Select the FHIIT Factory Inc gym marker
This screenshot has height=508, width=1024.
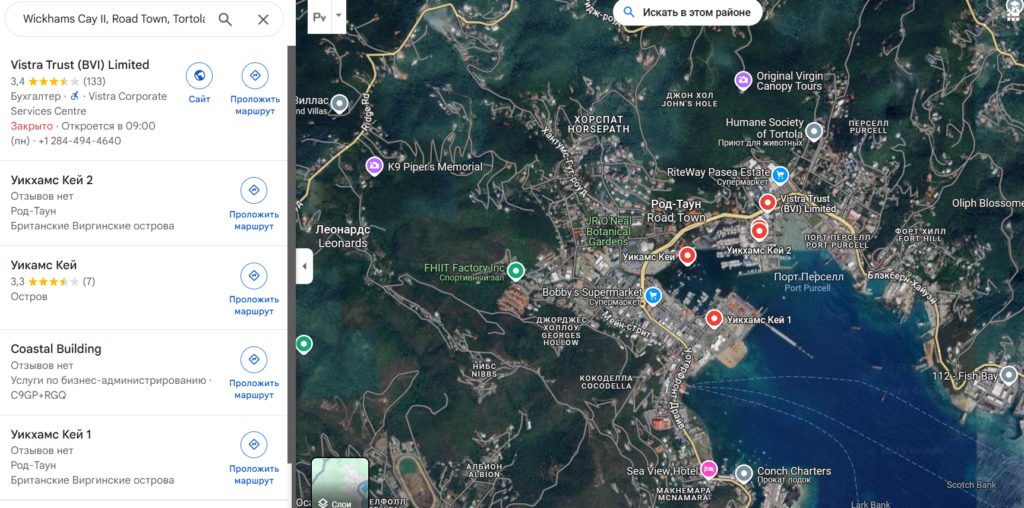click(x=516, y=270)
